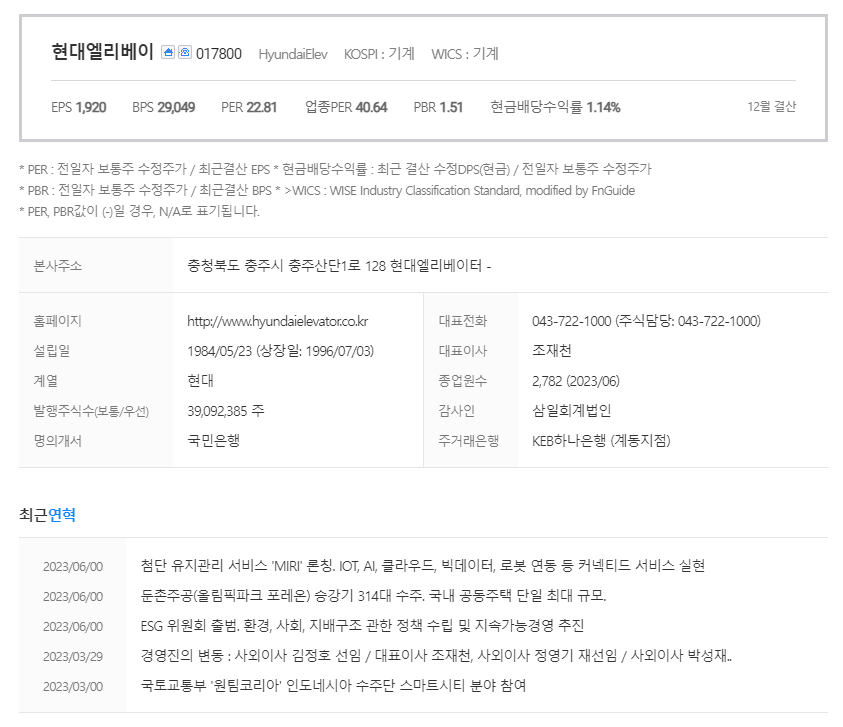Viewport: 843px width, 727px height.
Task: Click the 대표이사 name 조재천
Action: pyautogui.click(x=552, y=351)
